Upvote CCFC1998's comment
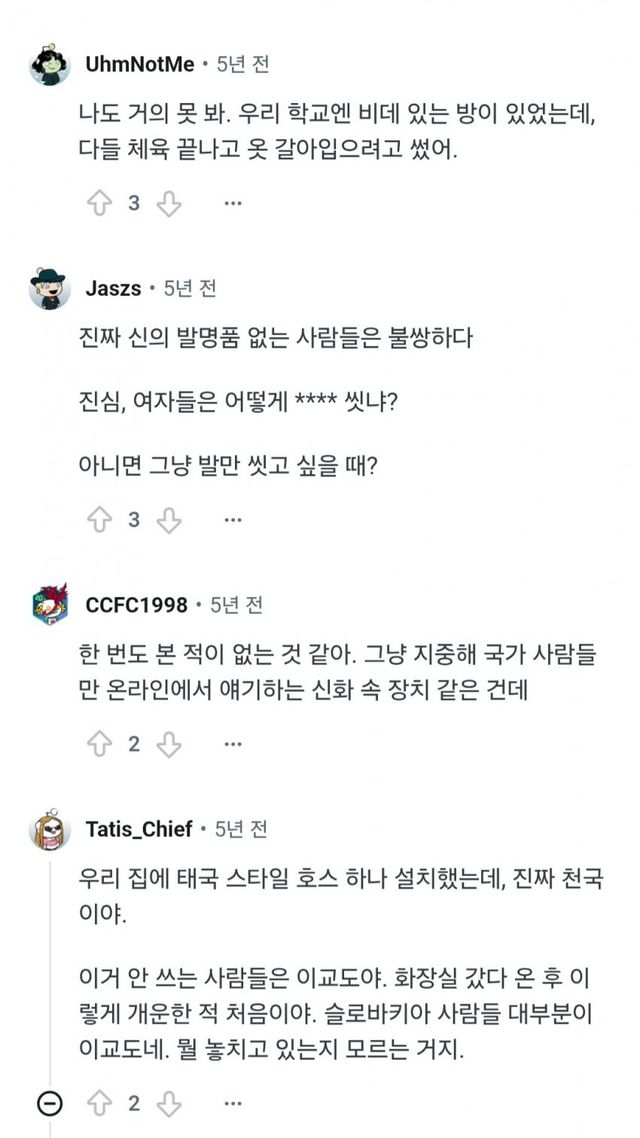The height and width of the screenshot is (1138, 640). point(99,744)
